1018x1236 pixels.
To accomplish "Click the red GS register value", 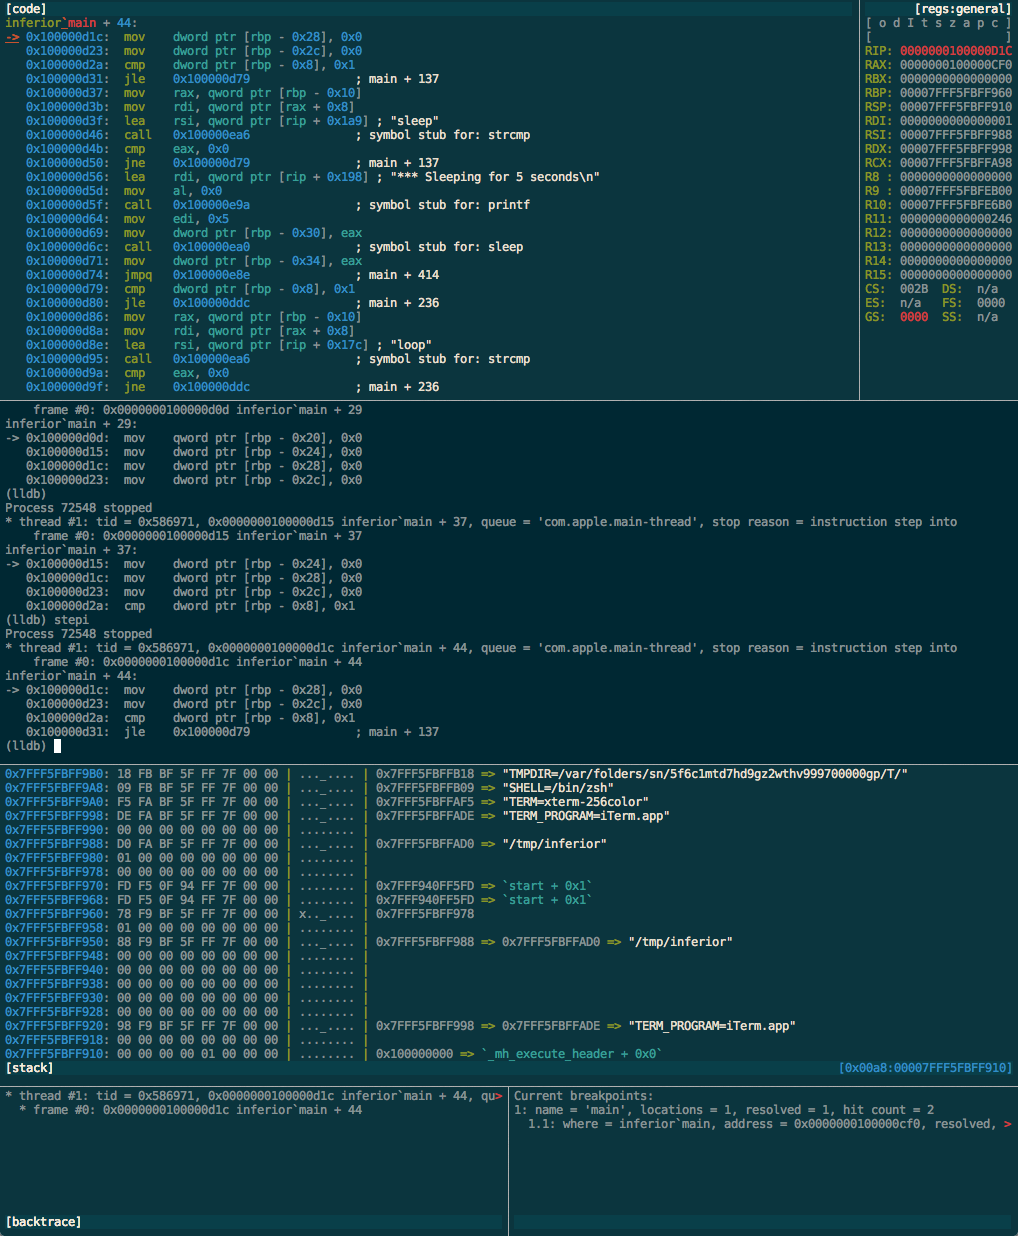I will (x=913, y=317).
